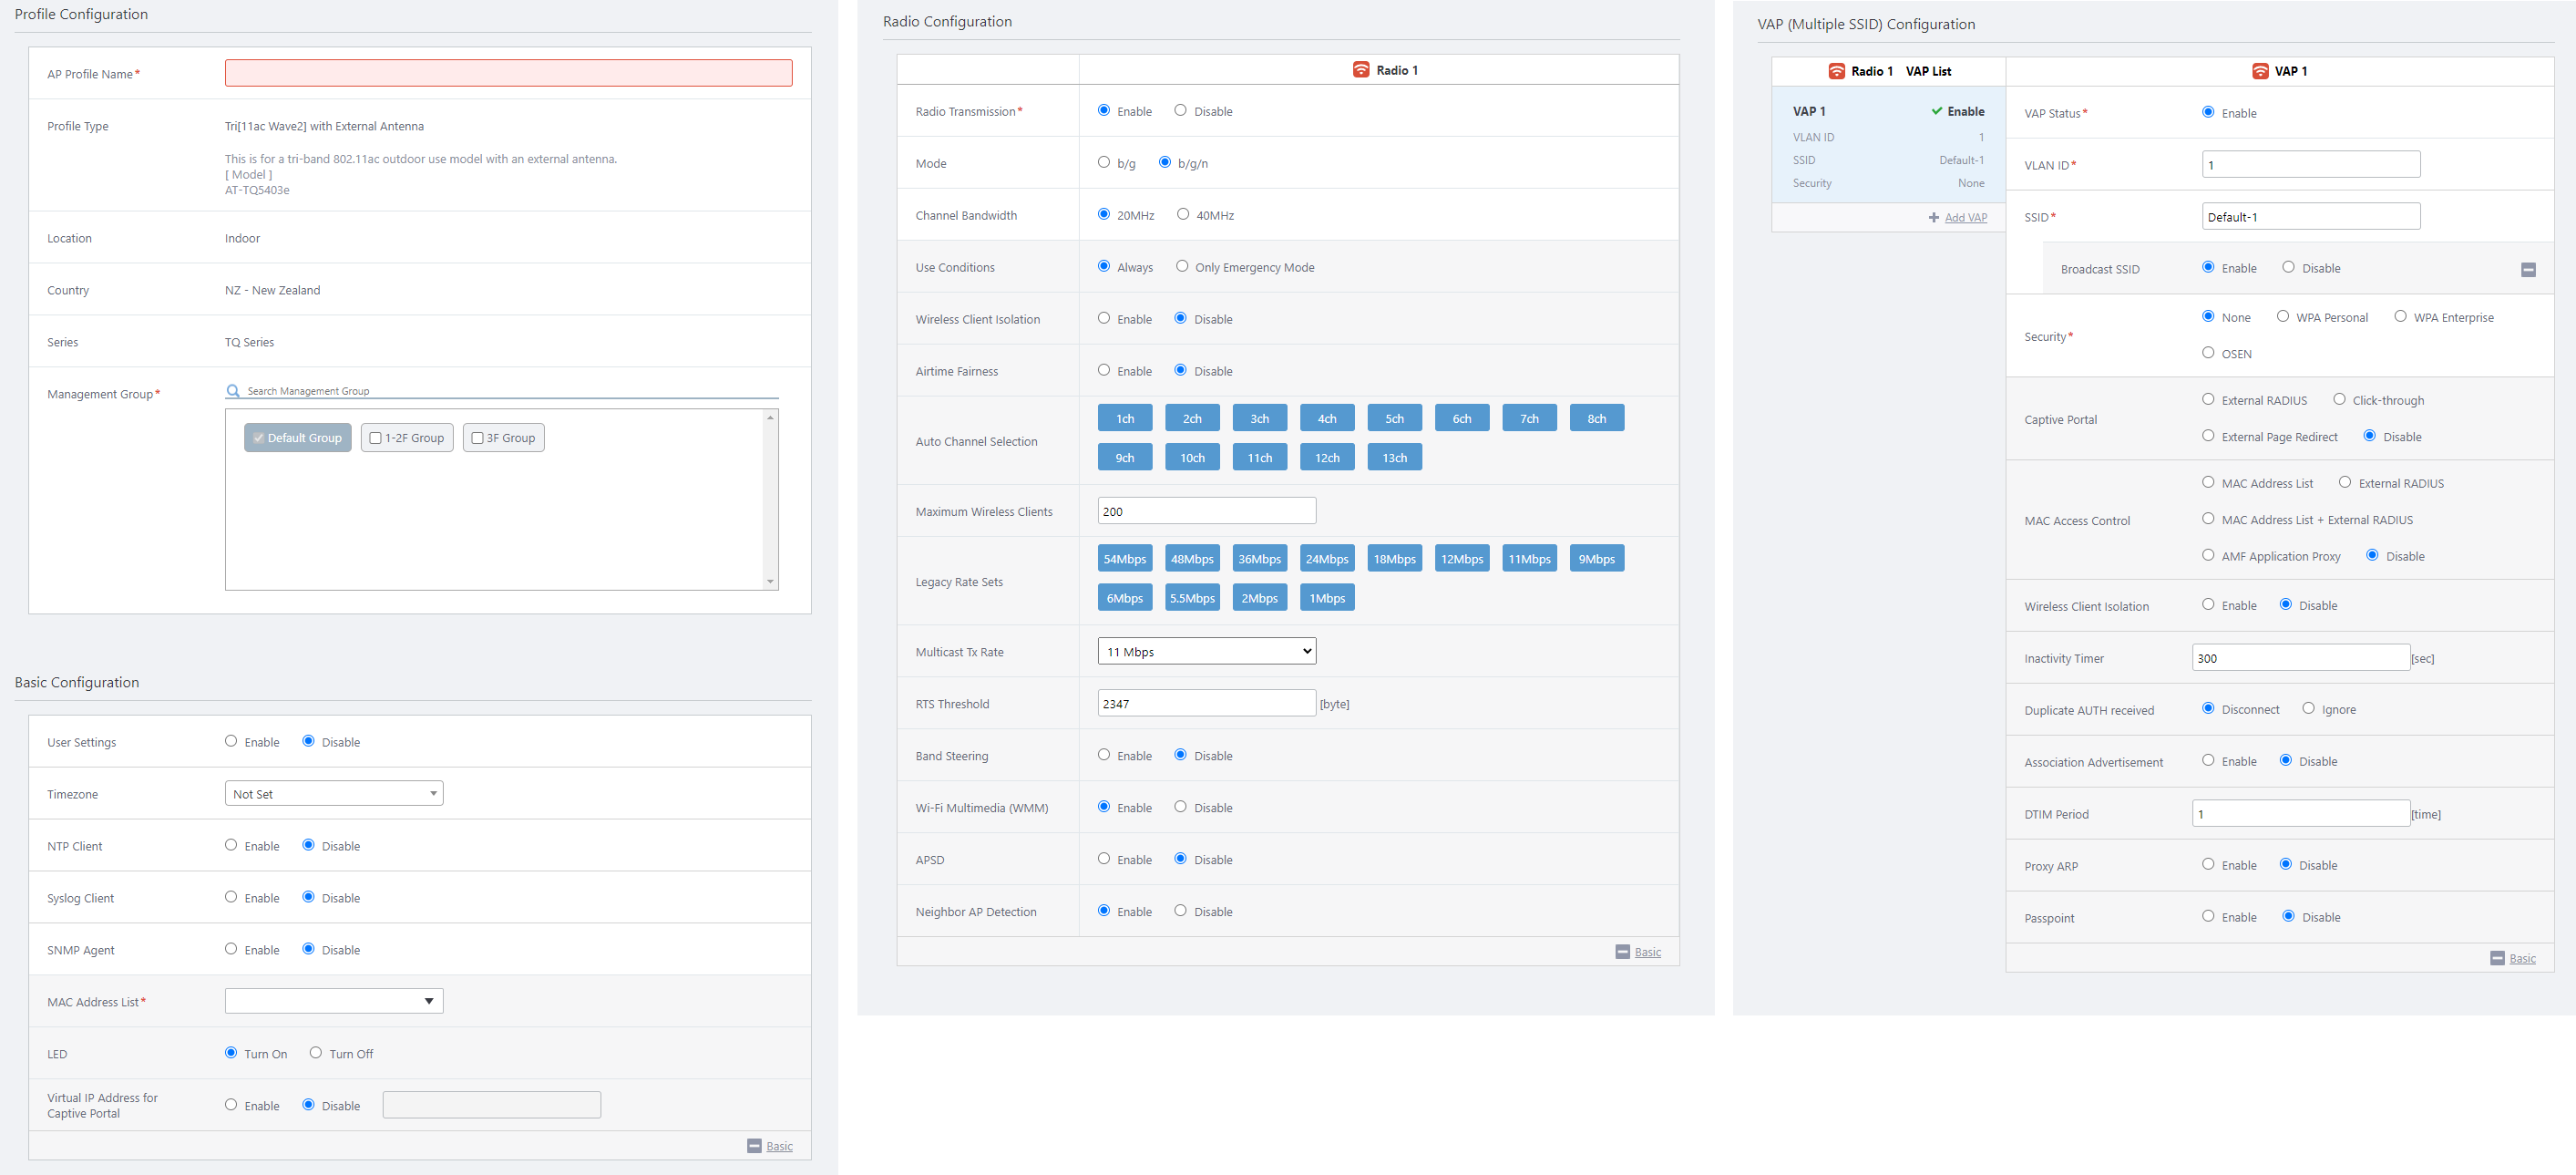Click the Radio 1 VAP List header
The height and width of the screenshot is (1175, 2576).
point(1888,71)
